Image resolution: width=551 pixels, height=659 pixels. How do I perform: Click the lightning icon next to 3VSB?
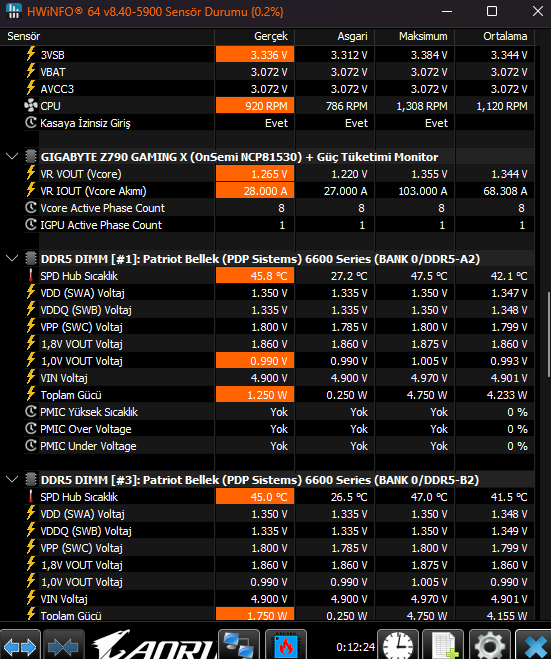(31, 54)
